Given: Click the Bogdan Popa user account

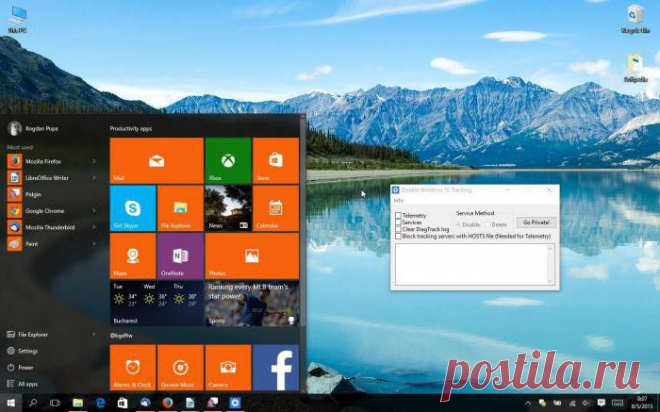Looking at the screenshot, I should point(33,128).
